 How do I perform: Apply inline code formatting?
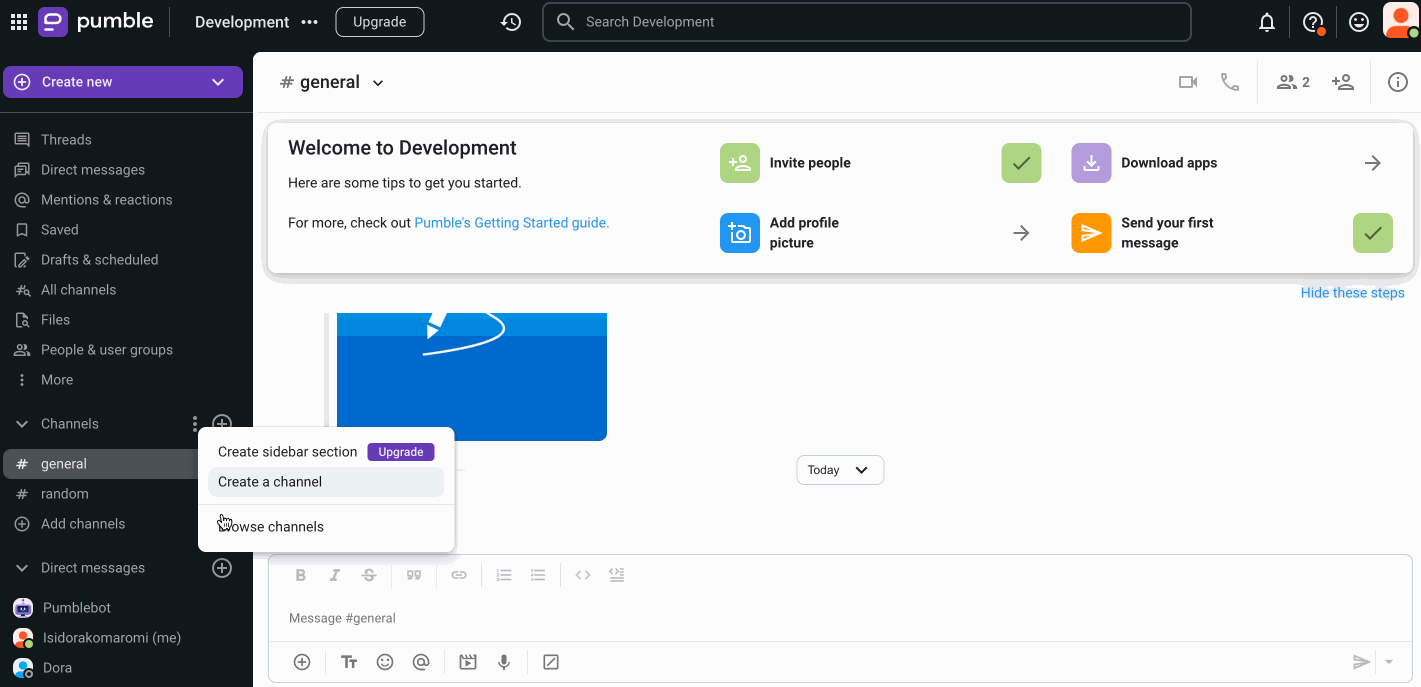tap(583, 575)
